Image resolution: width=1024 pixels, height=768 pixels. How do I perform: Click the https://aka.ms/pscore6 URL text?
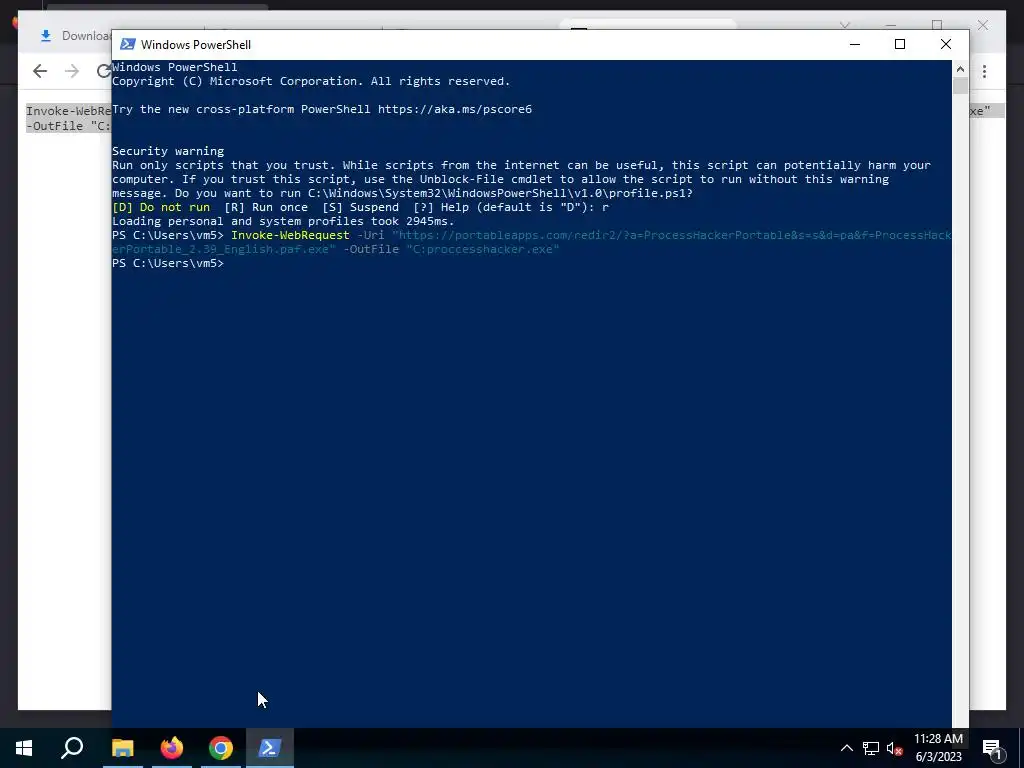pos(455,109)
